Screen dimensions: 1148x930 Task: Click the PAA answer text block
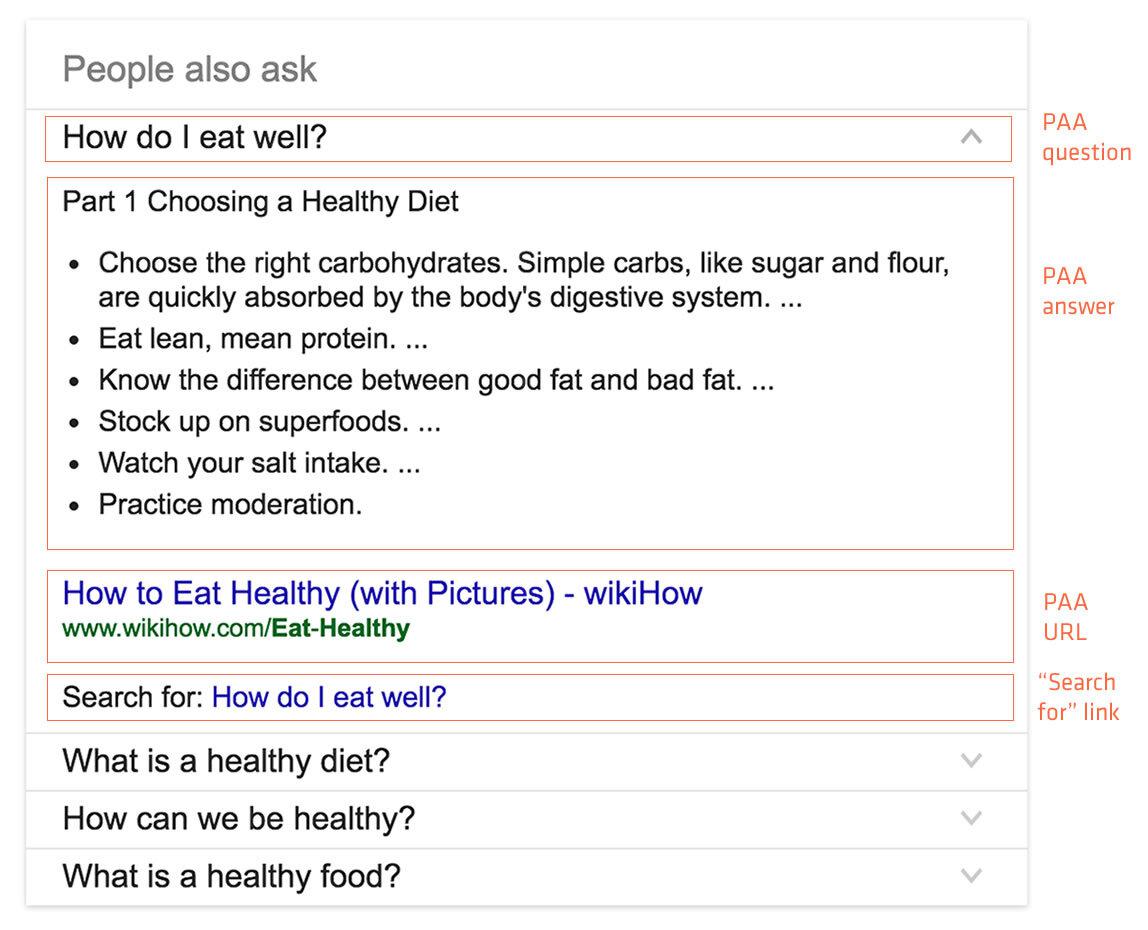point(500,360)
